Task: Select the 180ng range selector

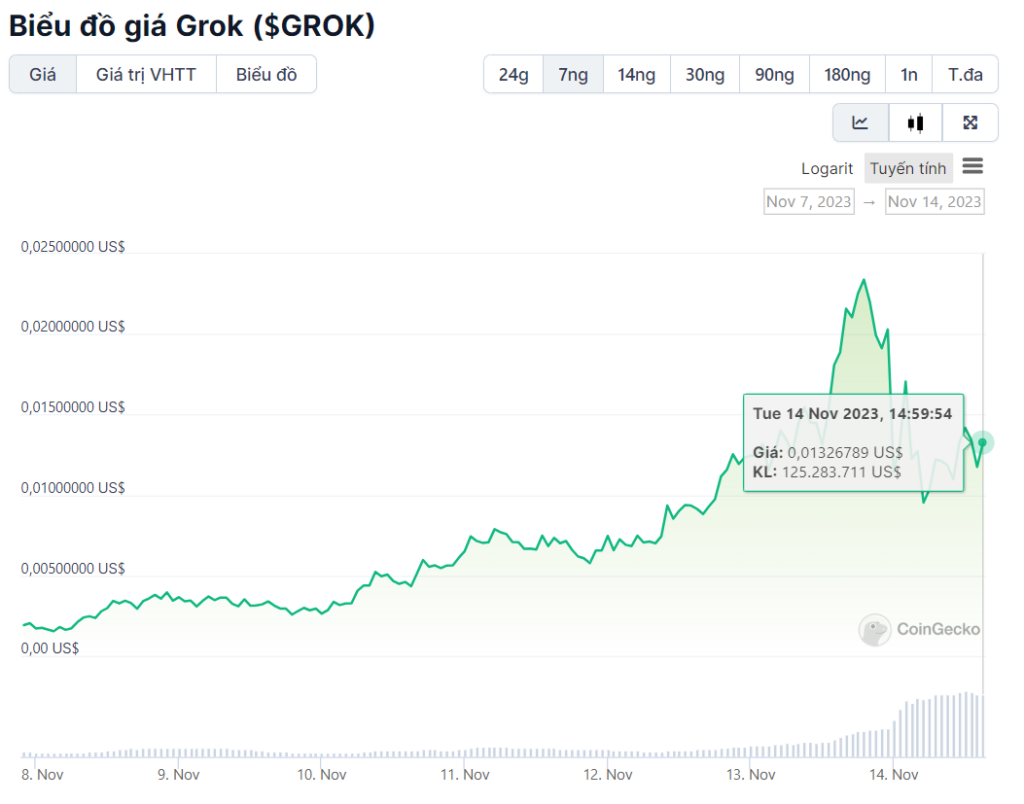Action: [x=846, y=74]
